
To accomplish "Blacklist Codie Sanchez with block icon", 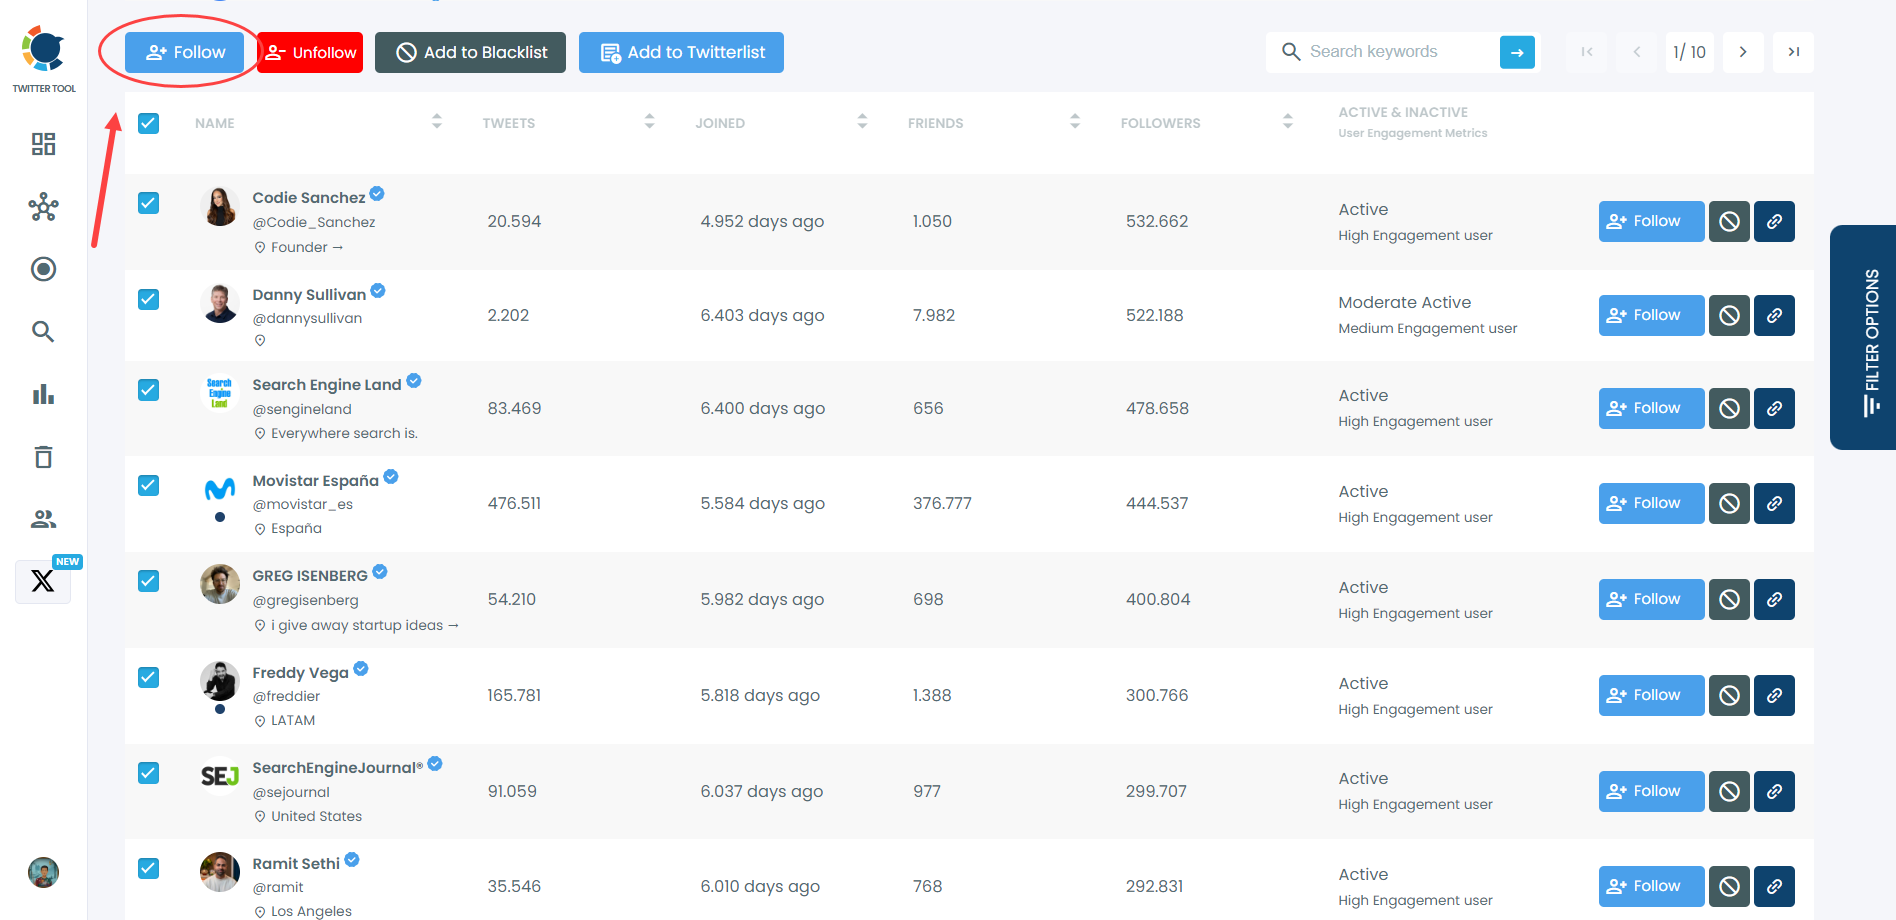I will 1729,221.
